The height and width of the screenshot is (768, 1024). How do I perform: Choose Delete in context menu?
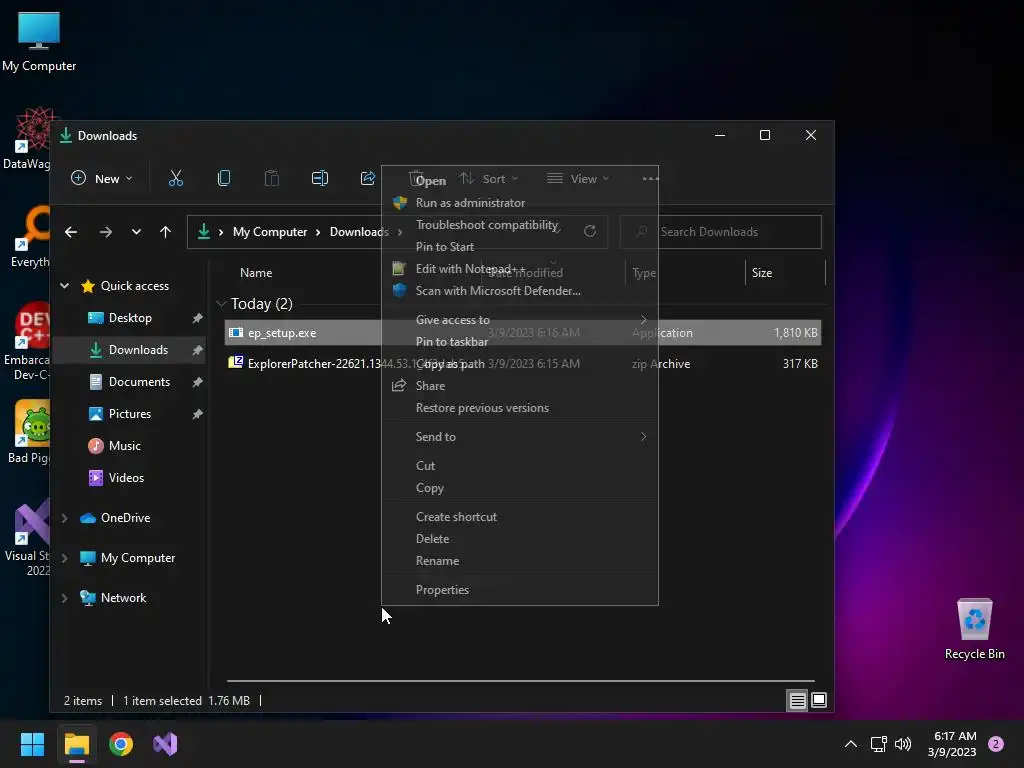[520, 539]
